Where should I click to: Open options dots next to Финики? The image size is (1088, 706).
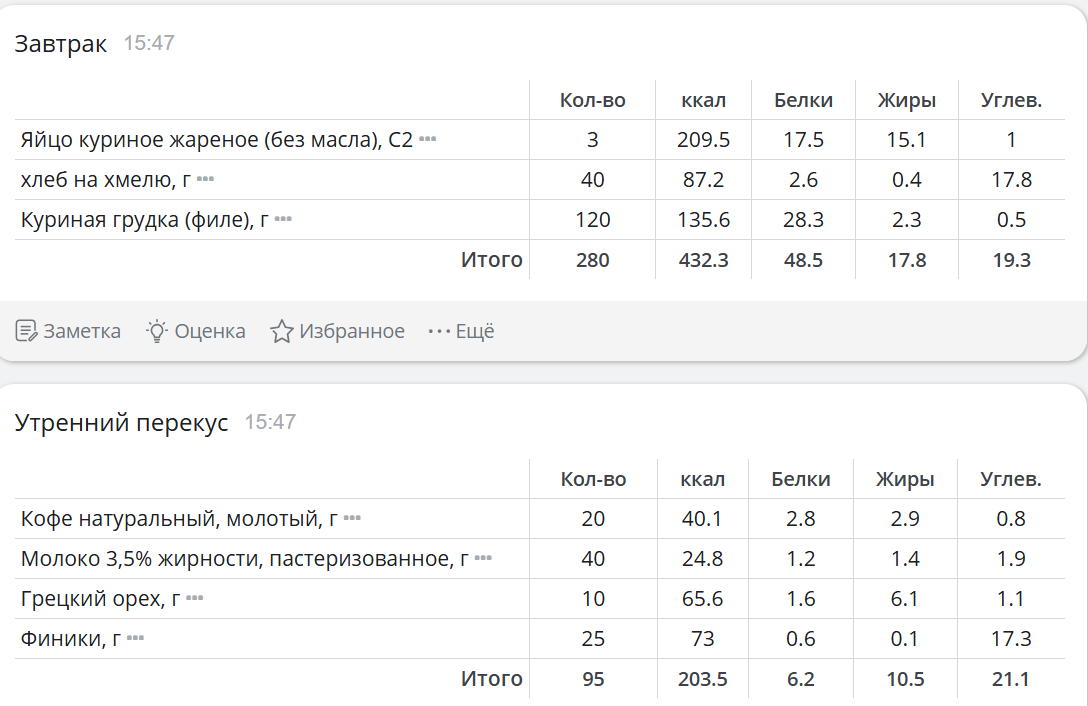(x=135, y=638)
